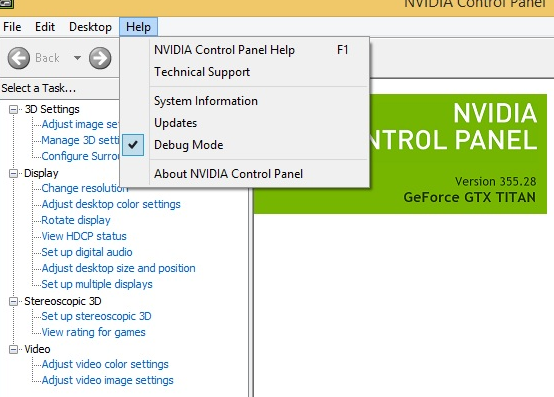Click the NVIDIA Control Panel green banner
This screenshot has height=397, width=554.
[x=400, y=154]
